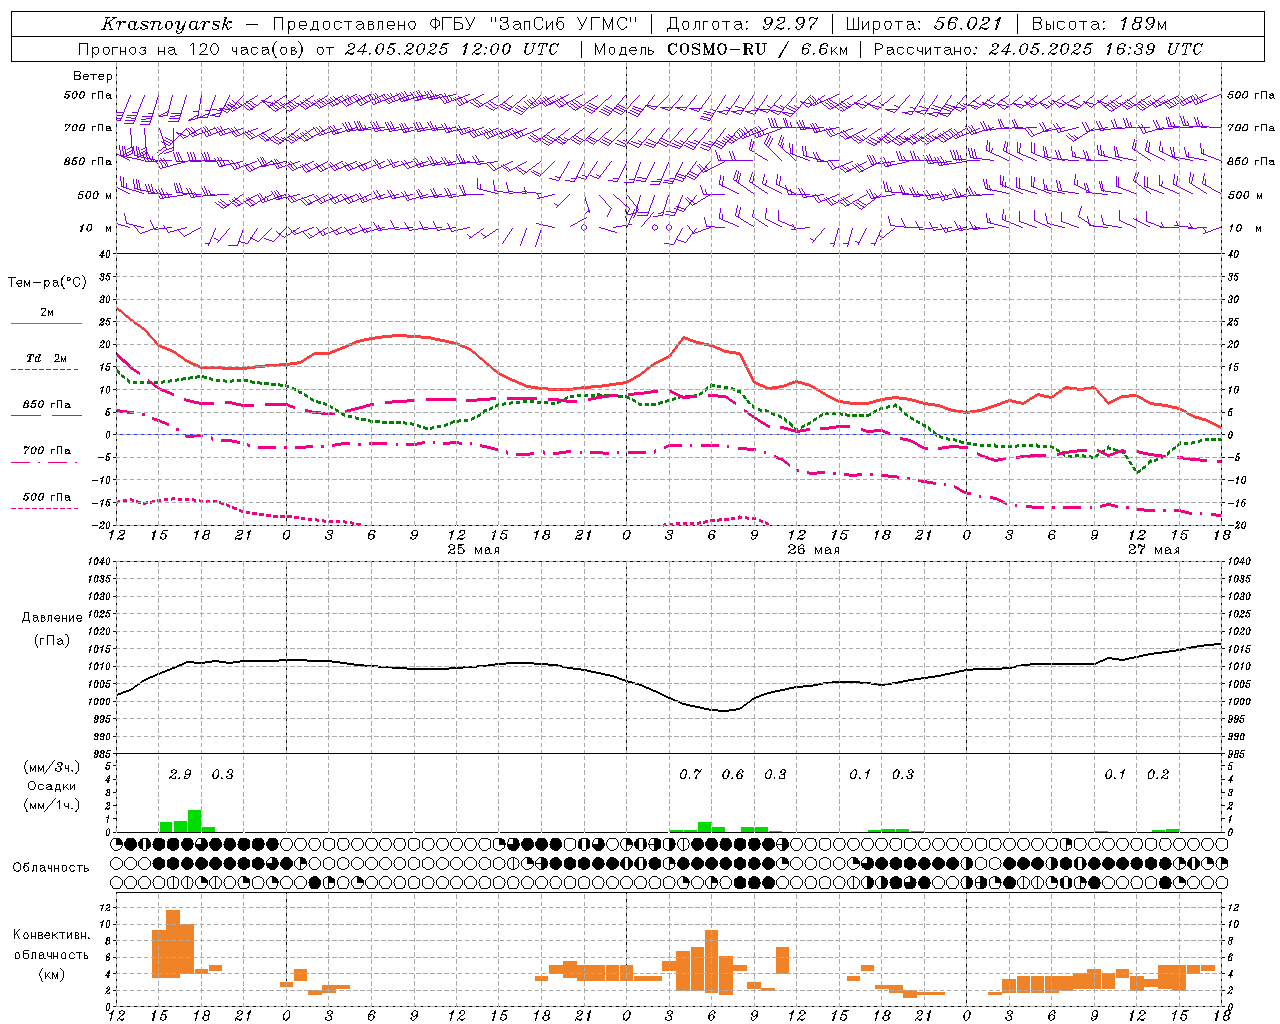Click the 'Высота: 189м' header field
Screen dimensions: 1280x1024
[x=1099, y=24]
